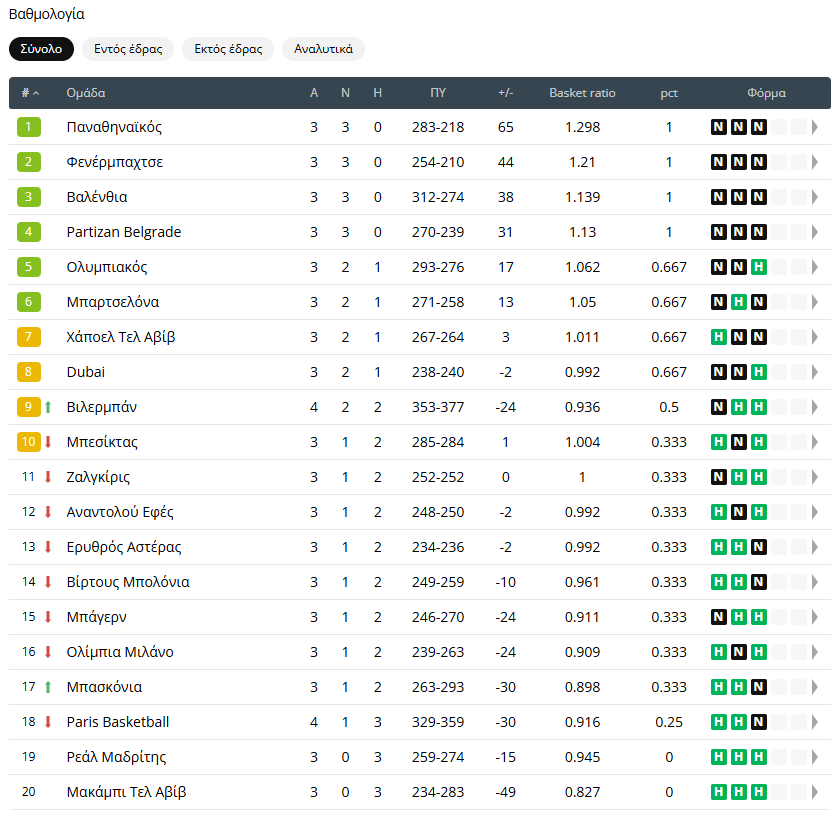Sort table by Basket ratio column
Viewport: 839px width, 814px height.
coord(582,93)
